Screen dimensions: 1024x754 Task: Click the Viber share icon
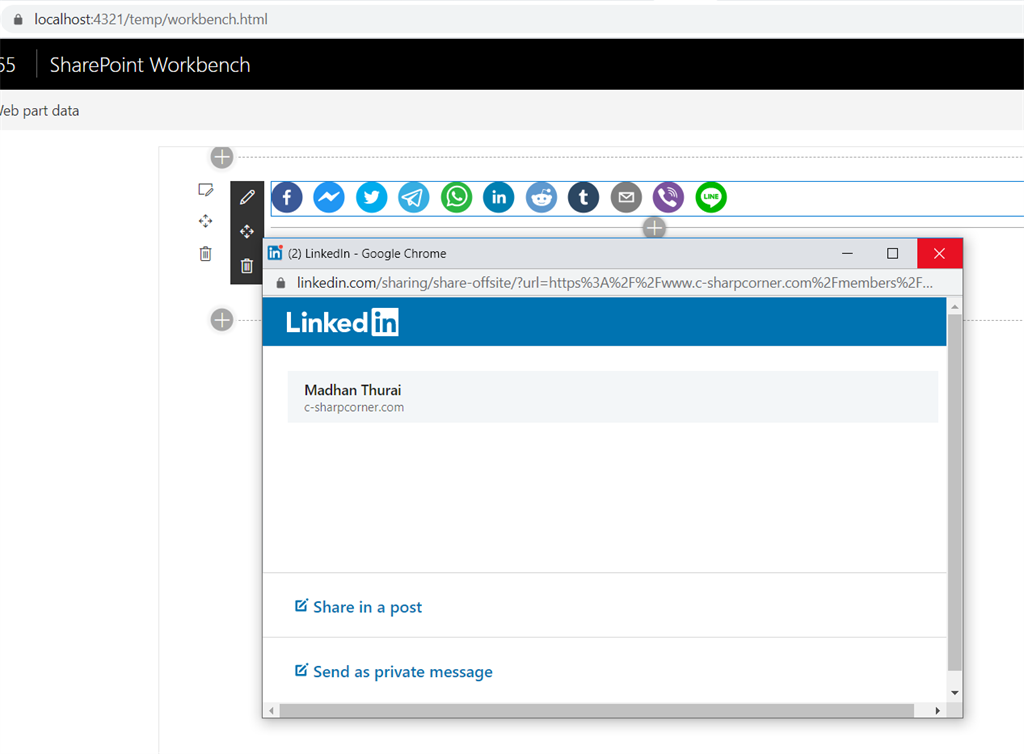[668, 198]
